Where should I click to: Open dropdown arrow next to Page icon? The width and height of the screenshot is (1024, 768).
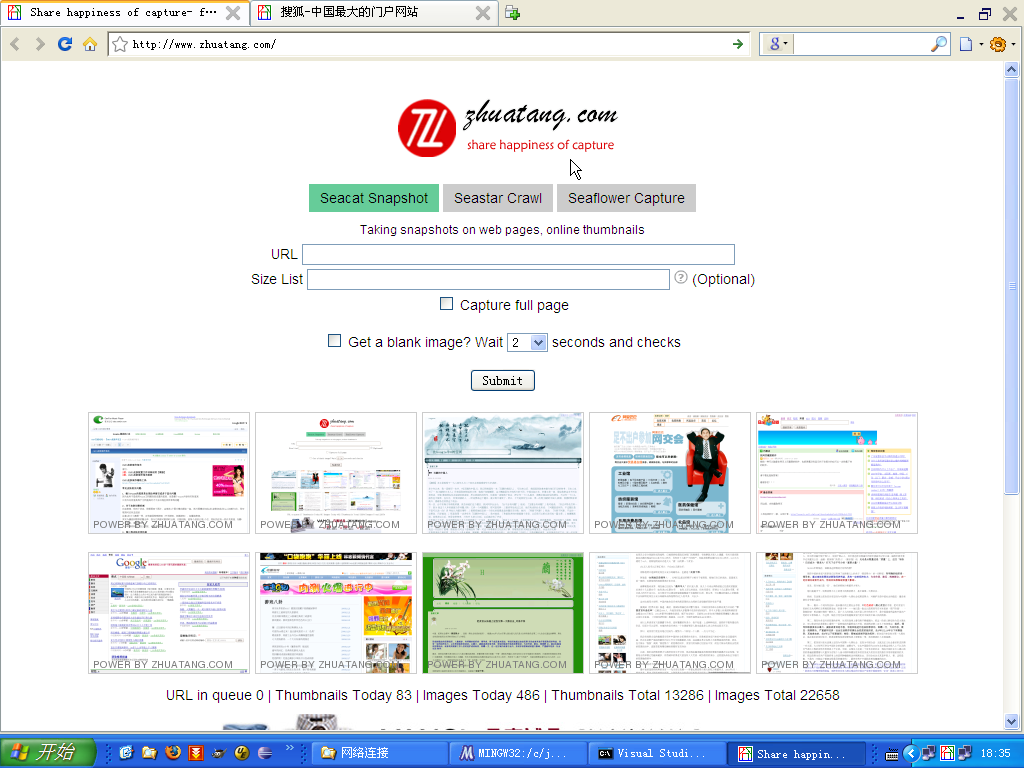pos(981,44)
